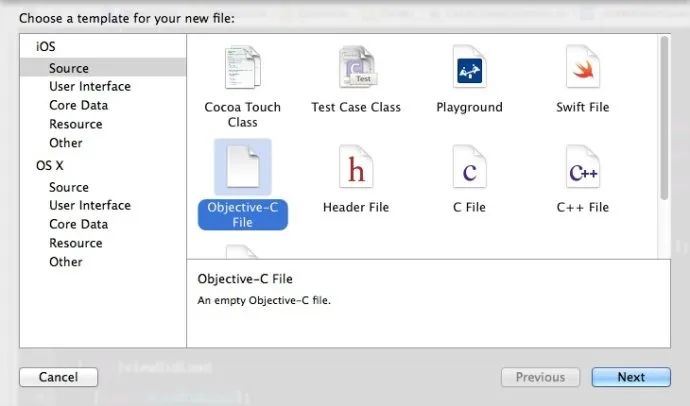Viewport: 690px width, 406px height.
Task: Select Resource under iOS
Action: click(76, 124)
